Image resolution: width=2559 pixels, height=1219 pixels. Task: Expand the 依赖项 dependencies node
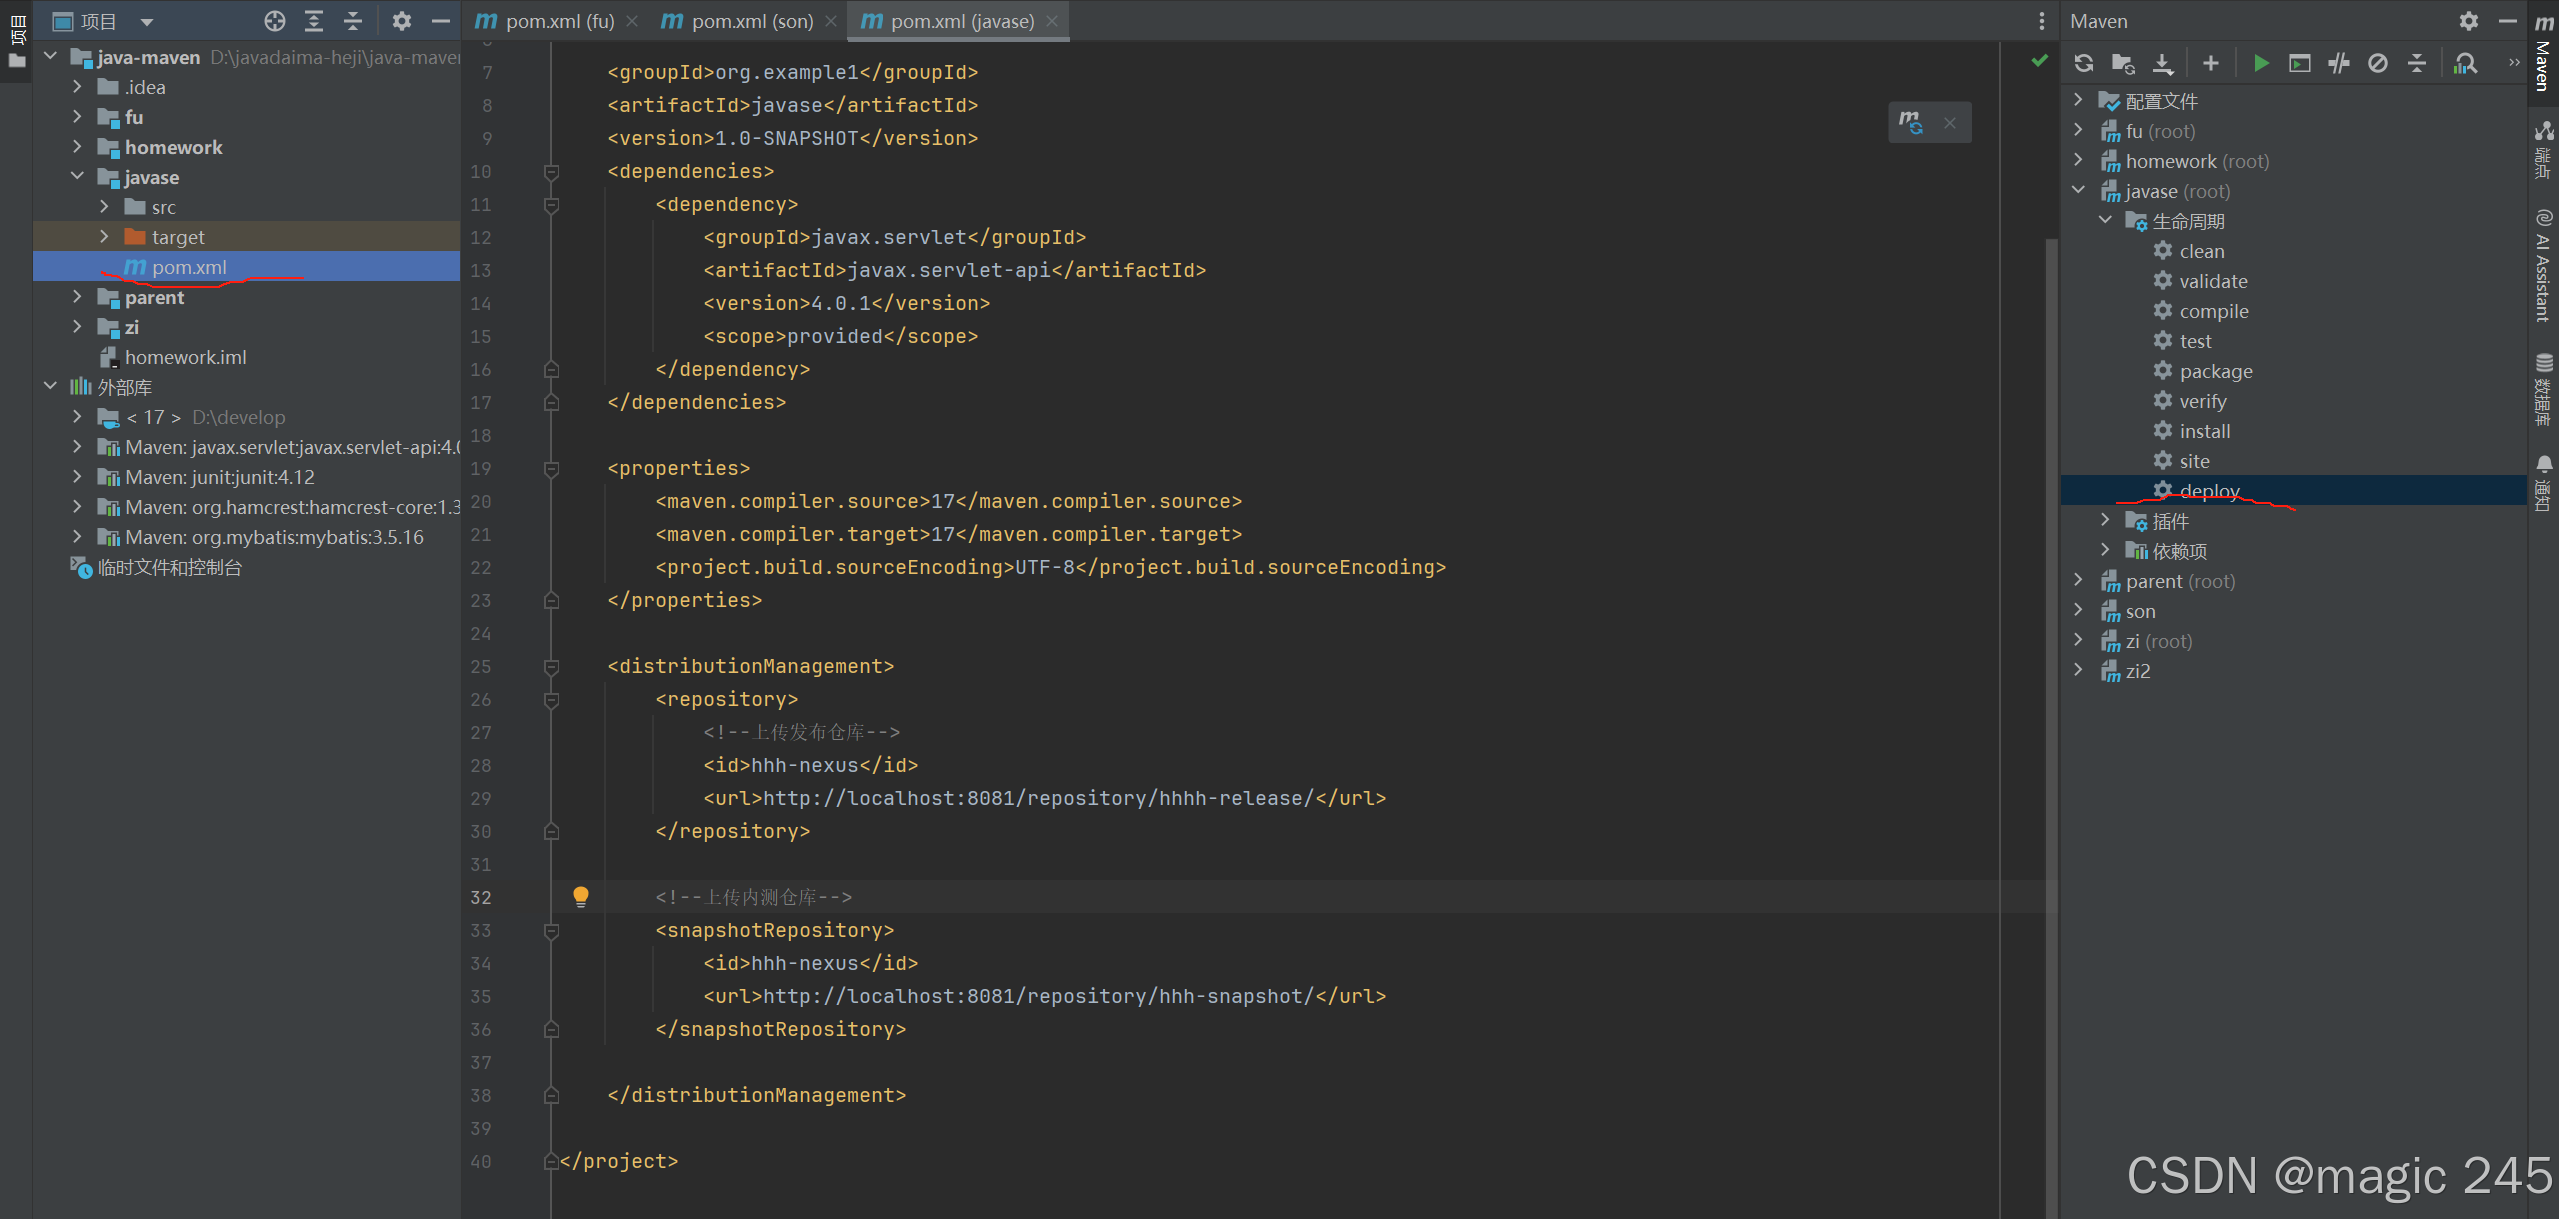coord(2106,550)
